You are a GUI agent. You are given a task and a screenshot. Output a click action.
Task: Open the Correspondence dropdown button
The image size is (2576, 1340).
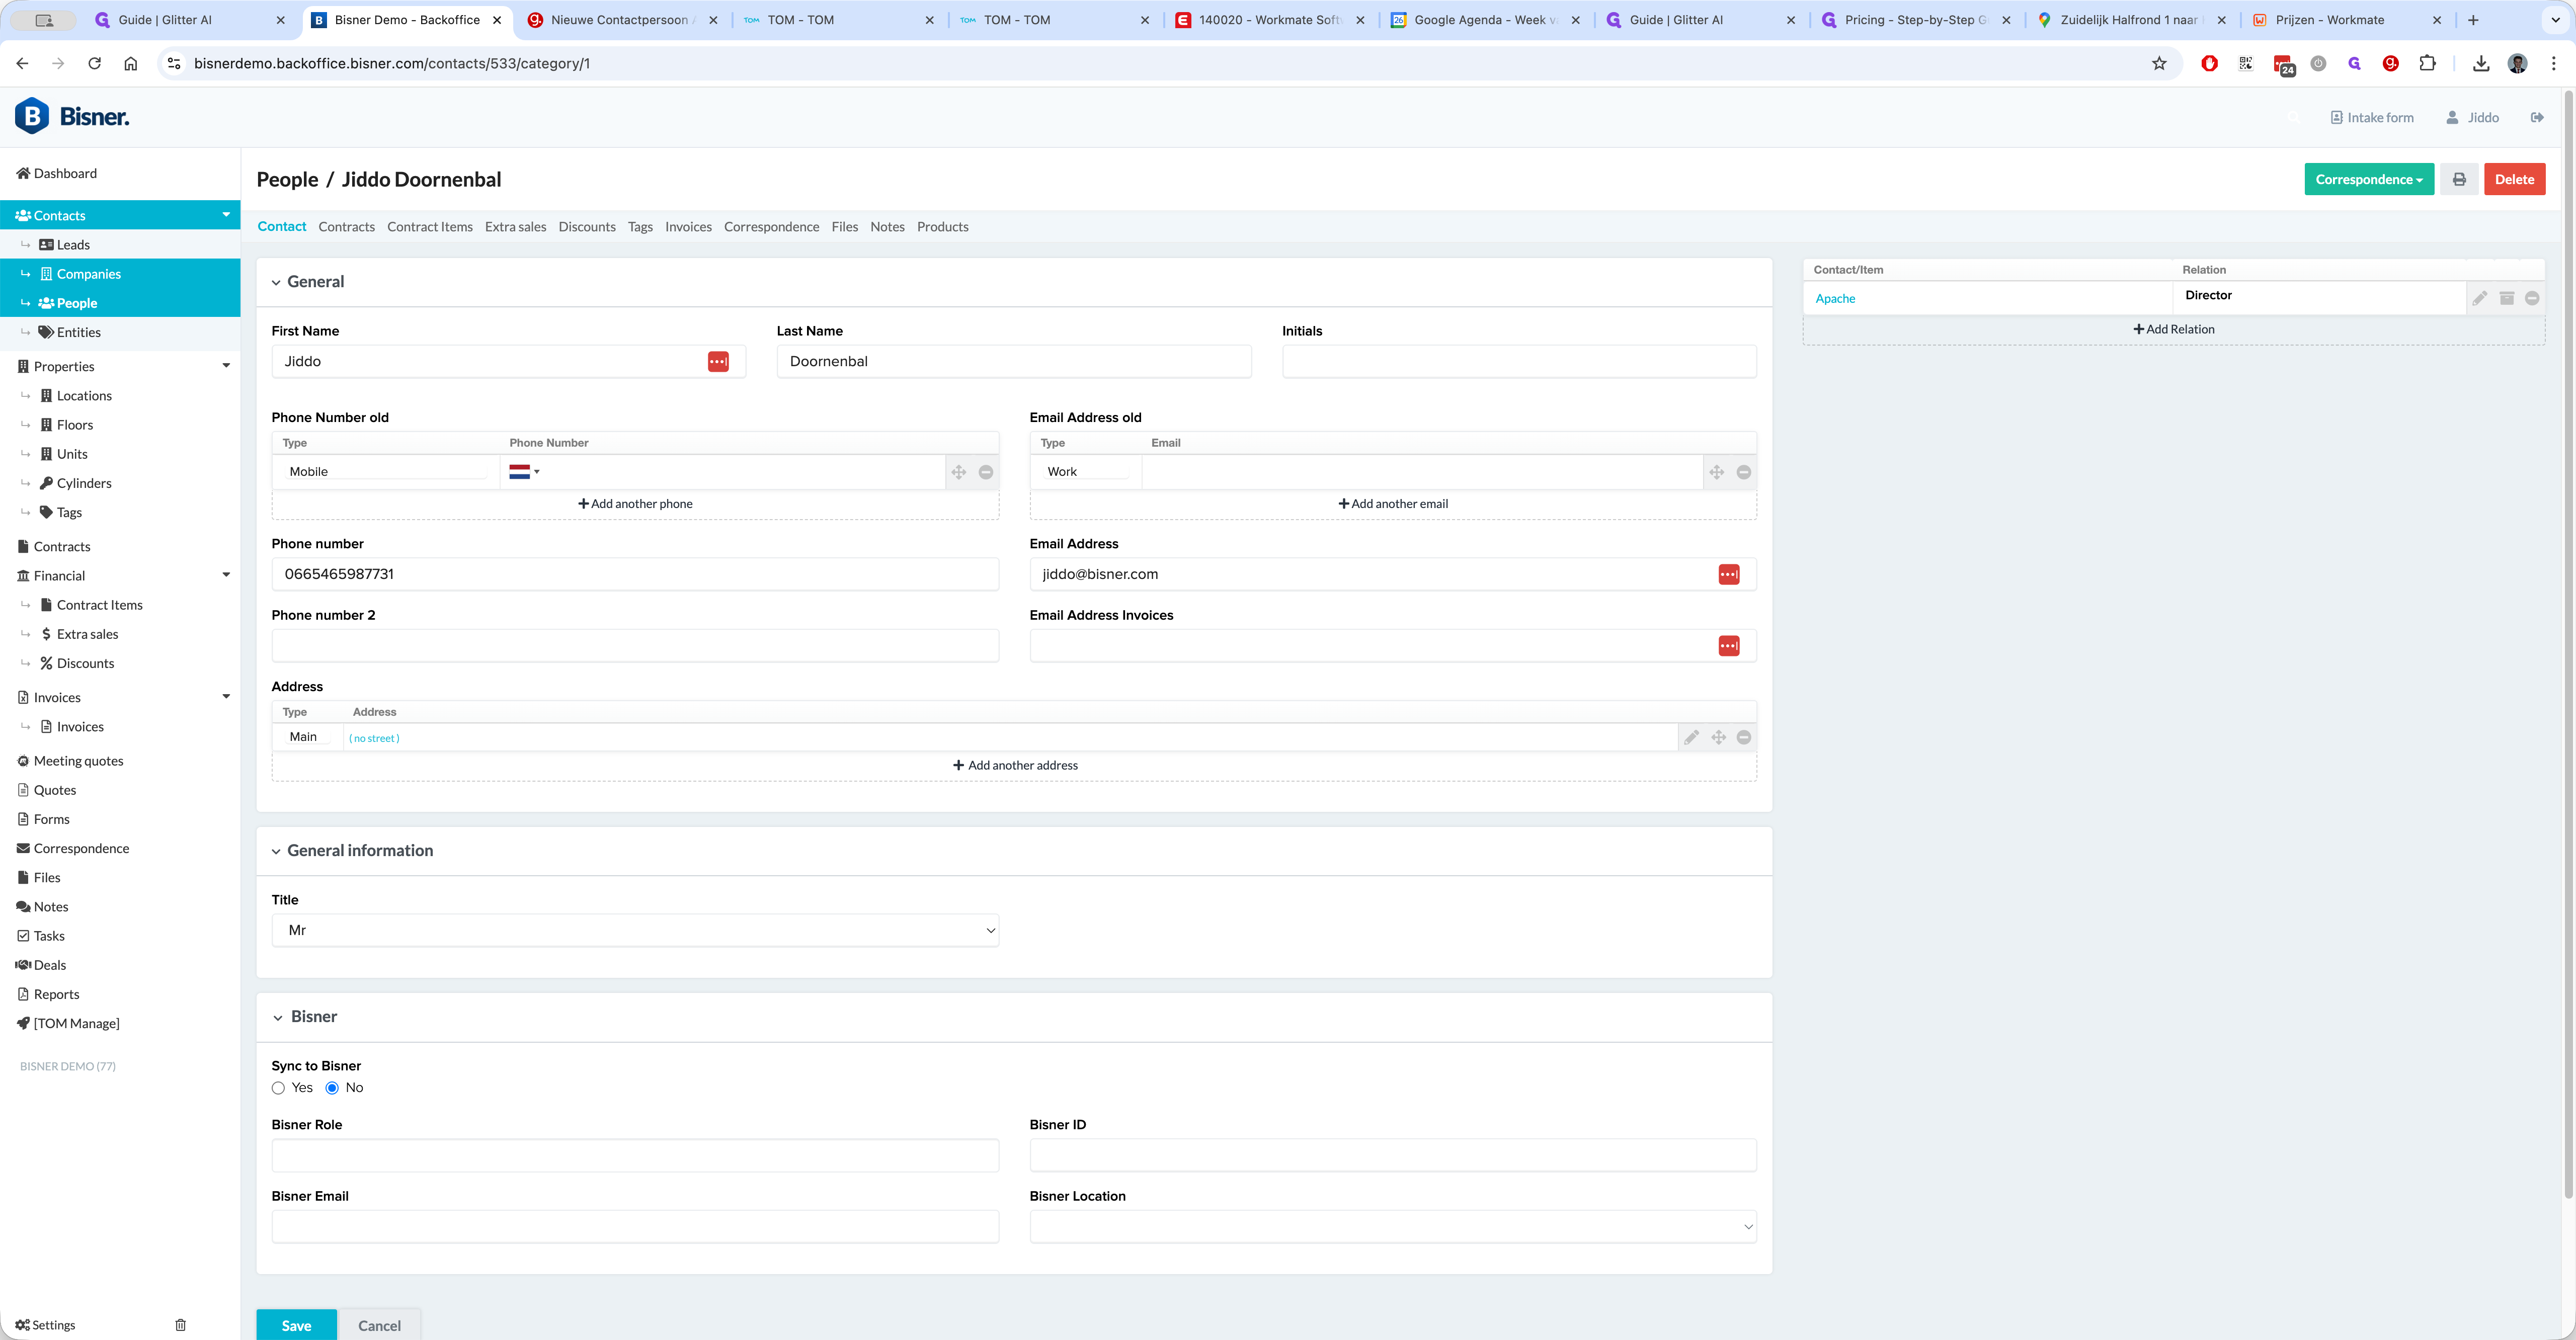(x=2368, y=180)
